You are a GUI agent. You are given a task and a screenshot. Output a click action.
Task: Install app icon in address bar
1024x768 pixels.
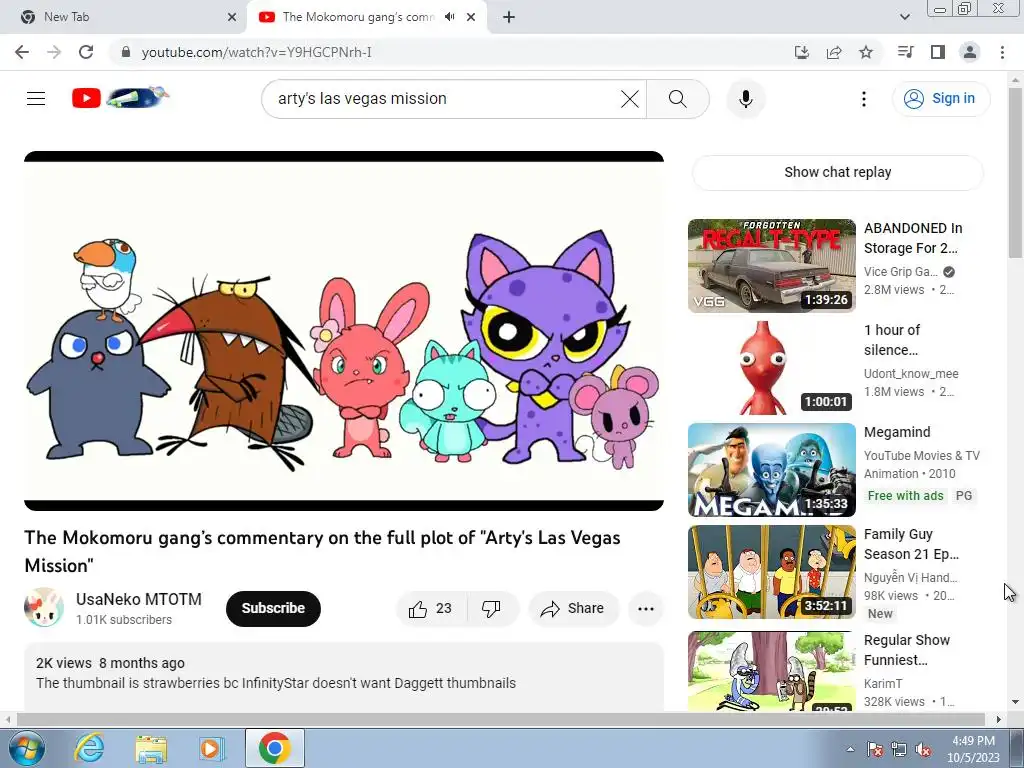(802, 52)
